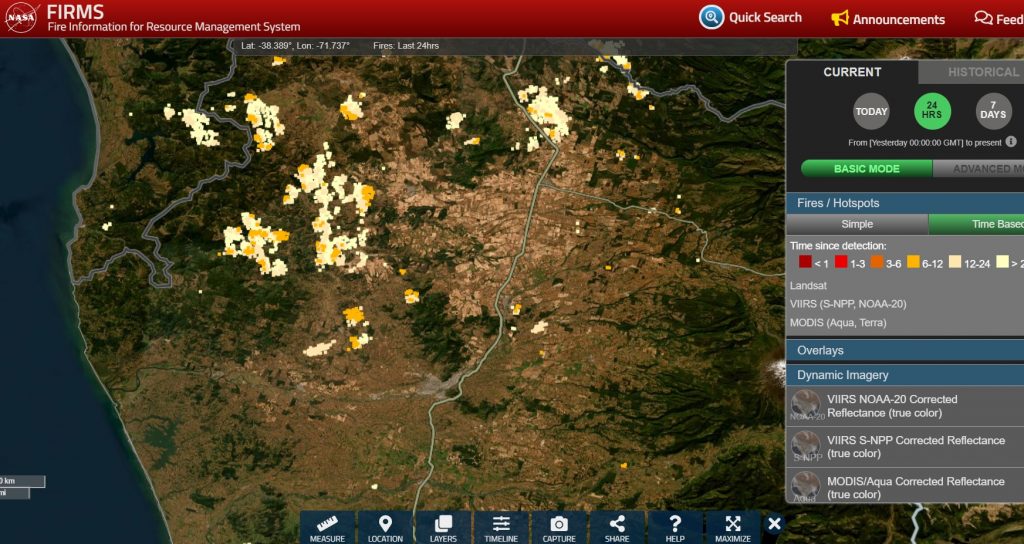Click 'Time since detection:' label
Image resolution: width=1024 pixels, height=544 pixels.
838,246
